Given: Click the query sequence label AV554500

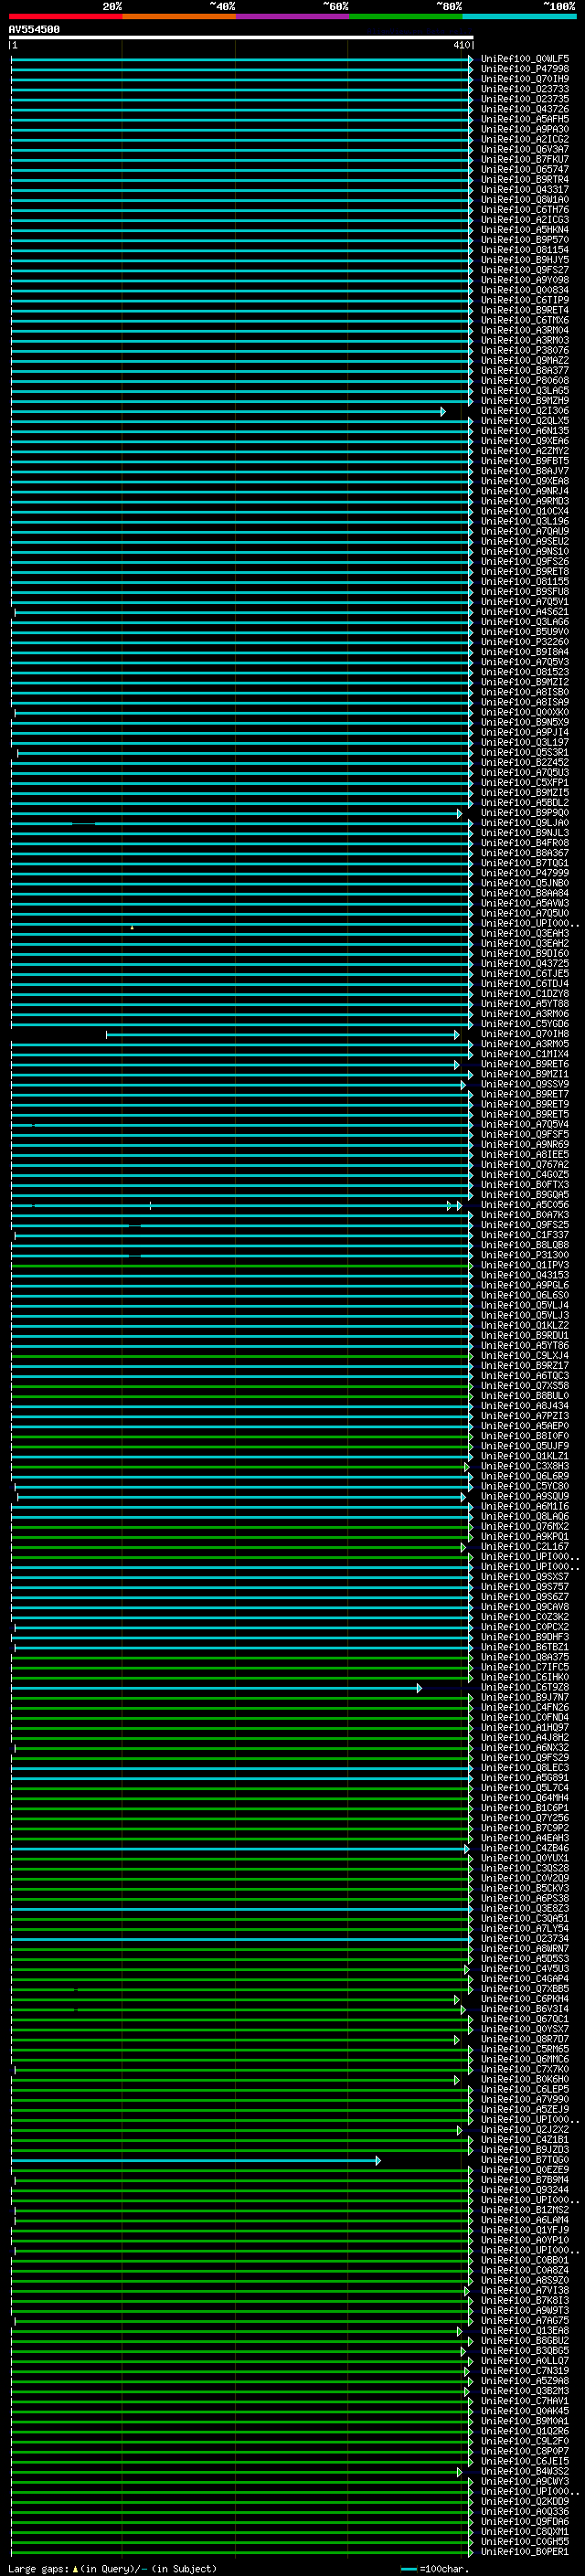Looking at the screenshot, I should (34, 29).
